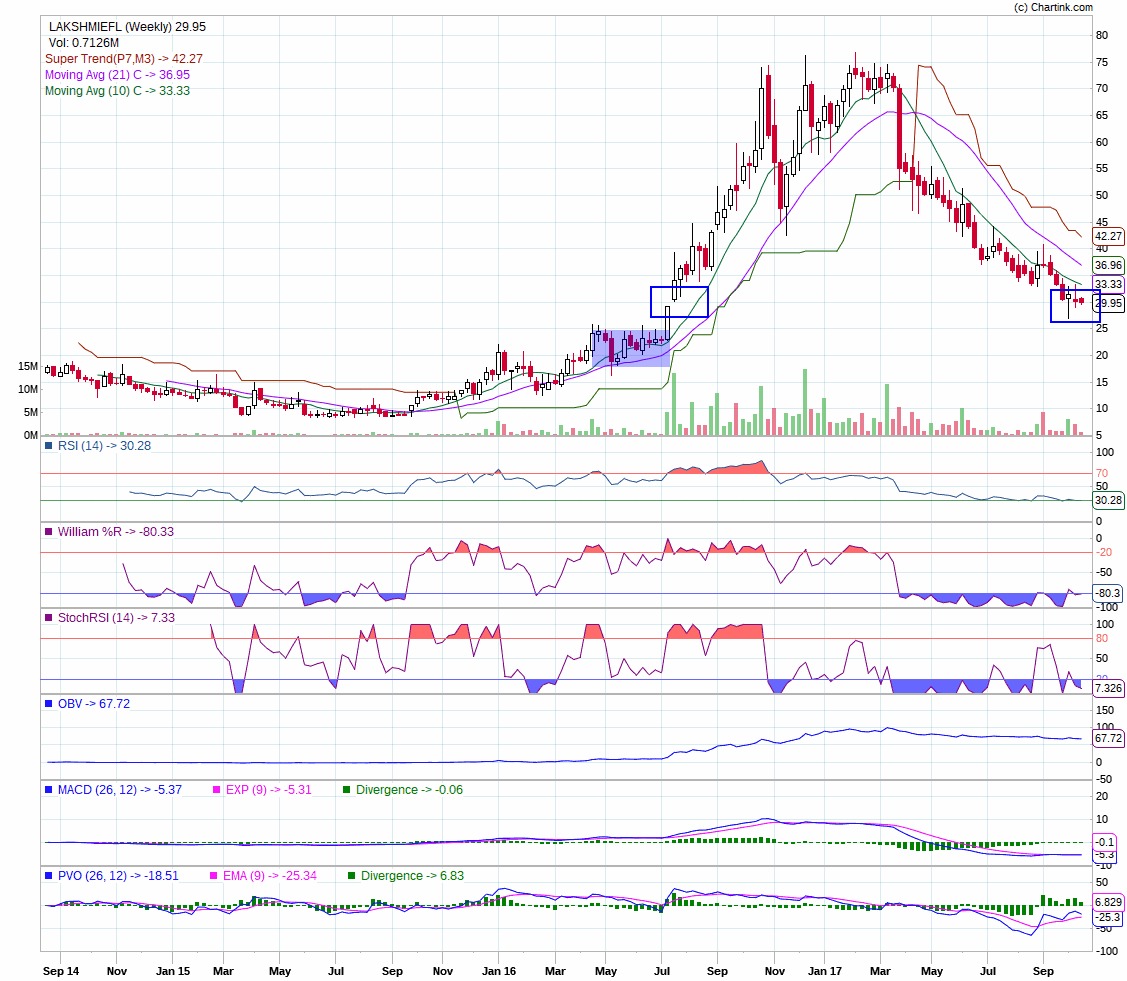
Task: Click the 33.33 moving average price tag
Action: (1108, 284)
